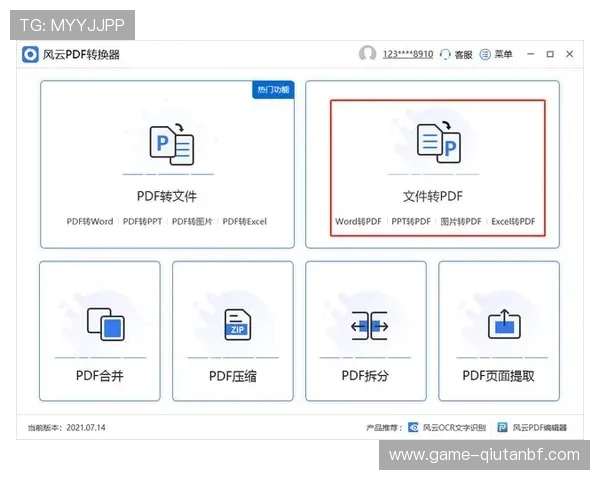600x480 pixels.
Task: Open 风云PDF编辑器 recommendation link
Action: (x=540, y=428)
